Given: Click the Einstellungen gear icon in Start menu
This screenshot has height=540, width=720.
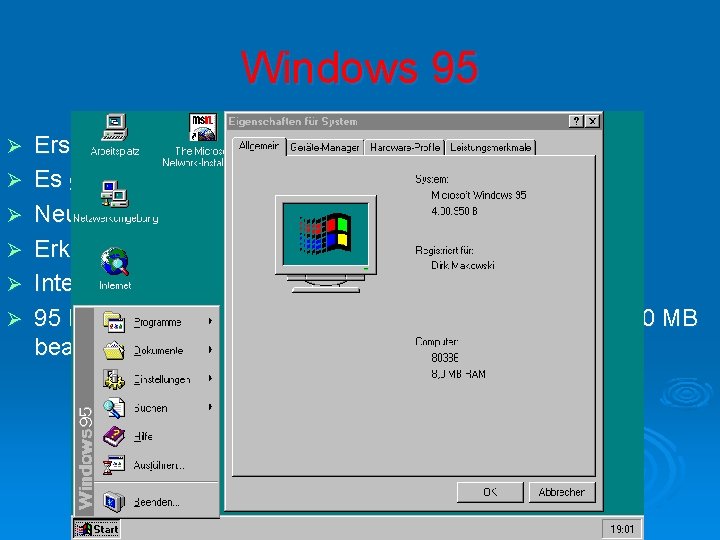Looking at the screenshot, I should click(113, 379).
